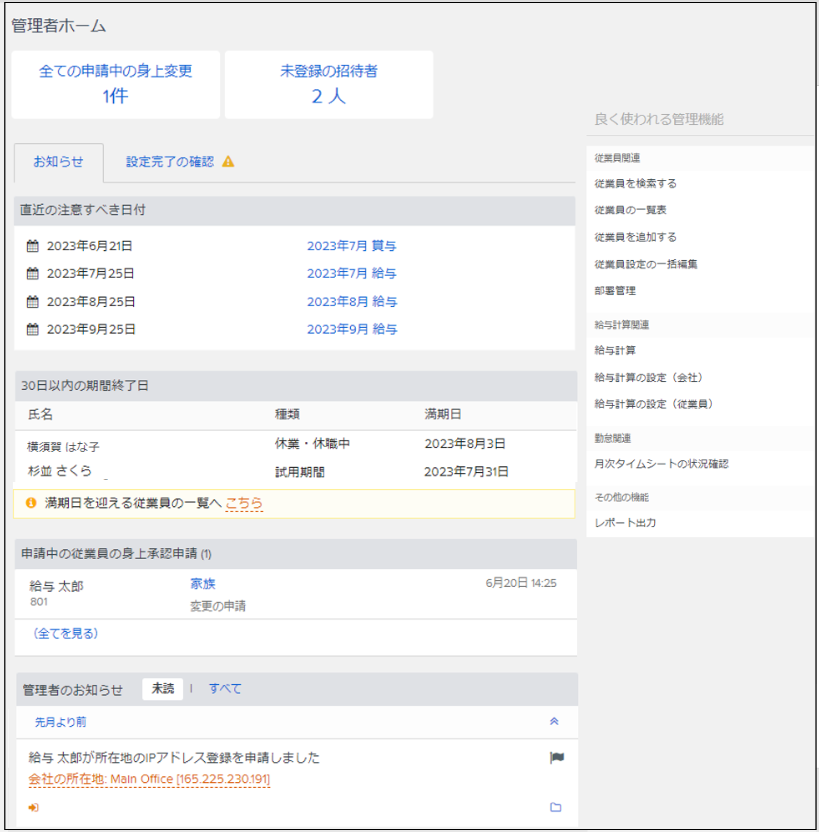819x832 pixels.
Task: Open the 会社の所在地: Main Office link
Action: (149, 779)
